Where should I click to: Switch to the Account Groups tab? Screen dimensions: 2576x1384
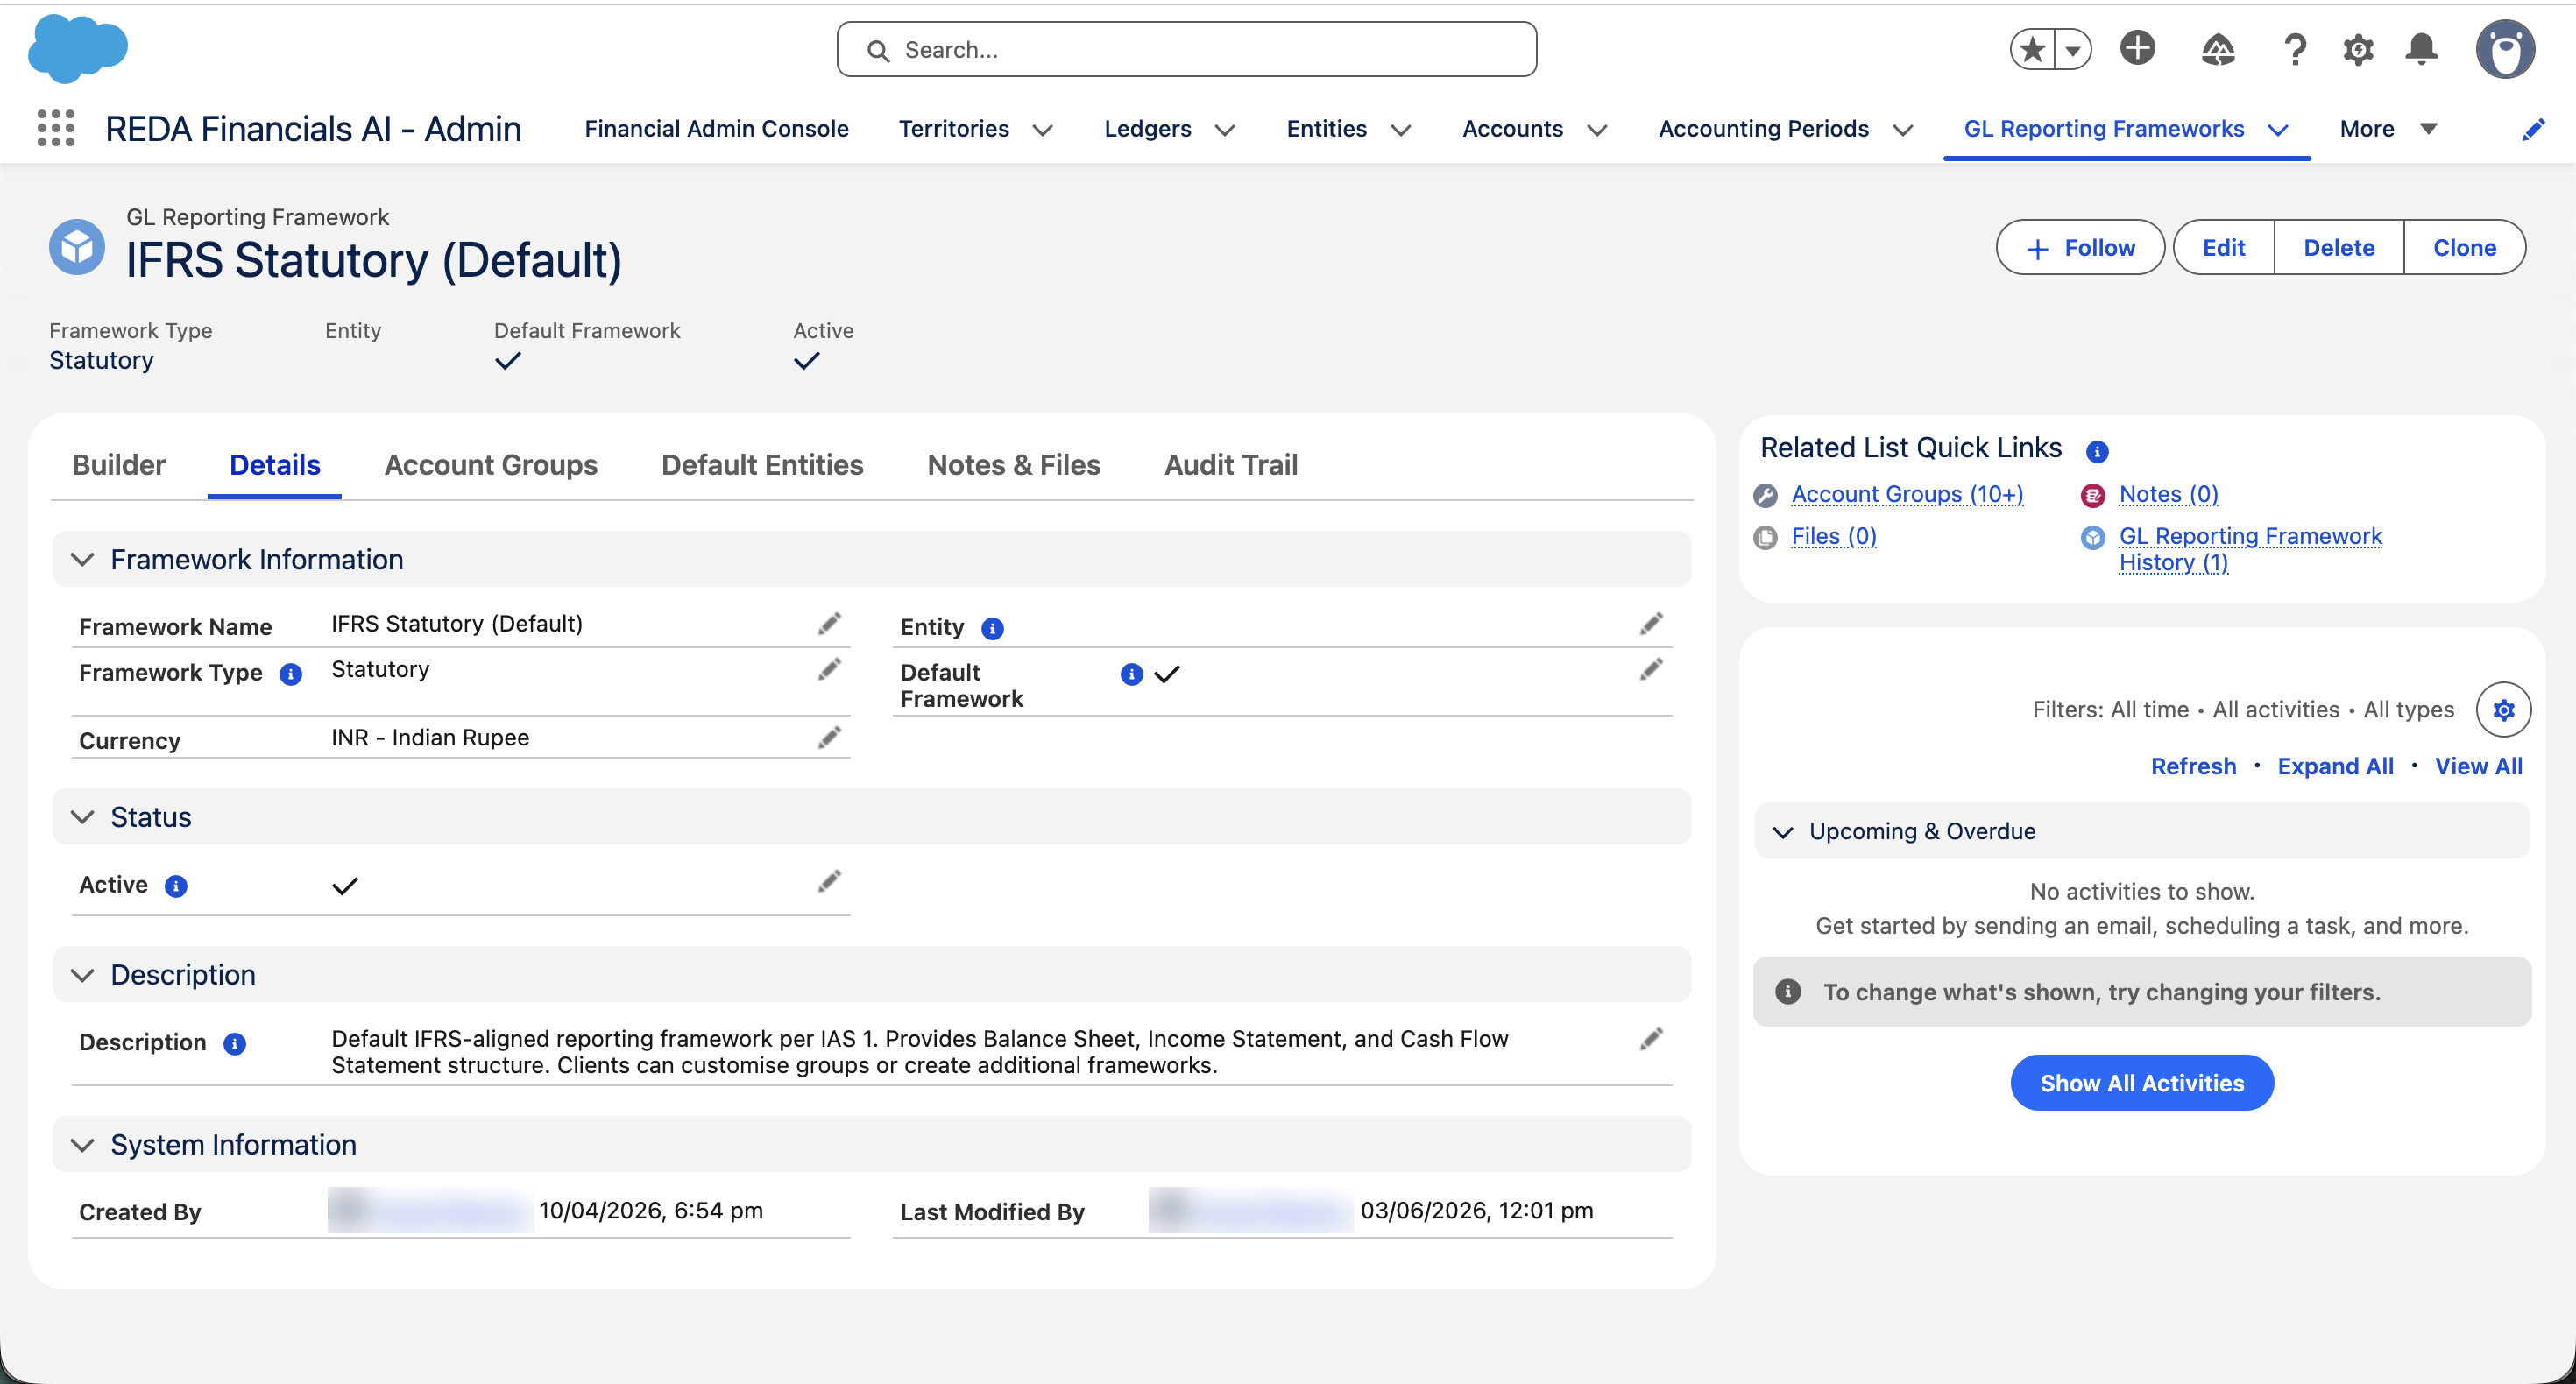(491, 465)
